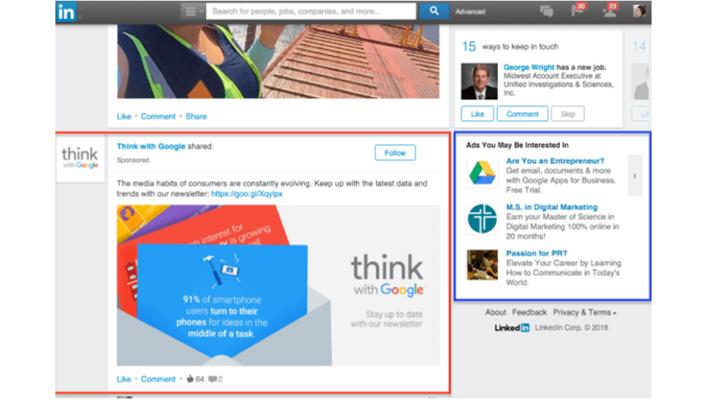
Task: Skip George Wright's update card
Action: [568, 114]
